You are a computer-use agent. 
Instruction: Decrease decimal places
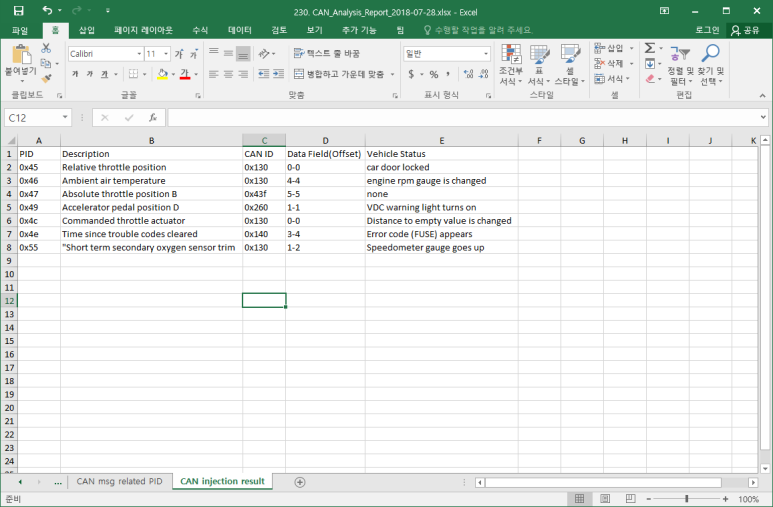click(x=484, y=74)
